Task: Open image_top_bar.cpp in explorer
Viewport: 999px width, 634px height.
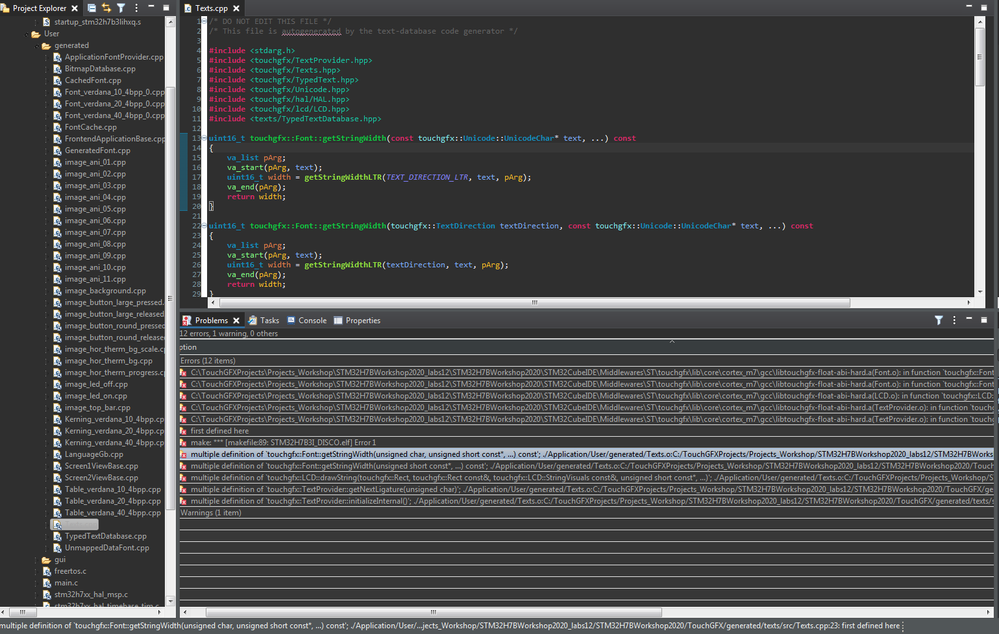Action: click(x=97, y=408)
